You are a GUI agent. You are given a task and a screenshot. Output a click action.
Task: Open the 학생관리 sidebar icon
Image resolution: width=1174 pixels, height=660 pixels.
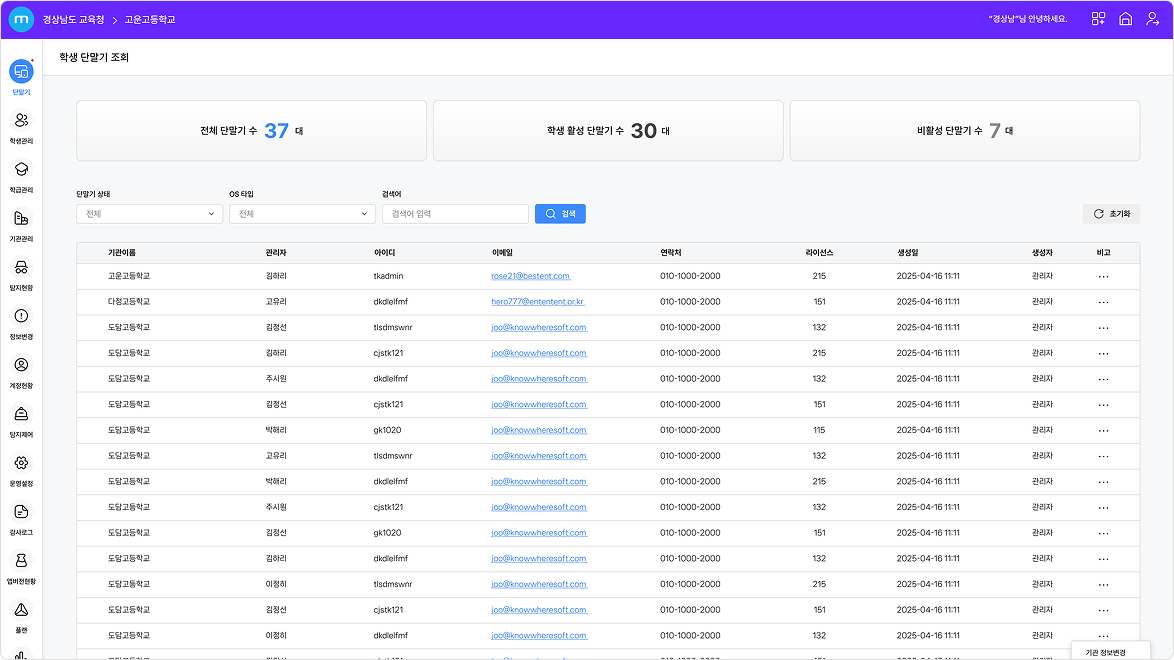pos(21,121)
